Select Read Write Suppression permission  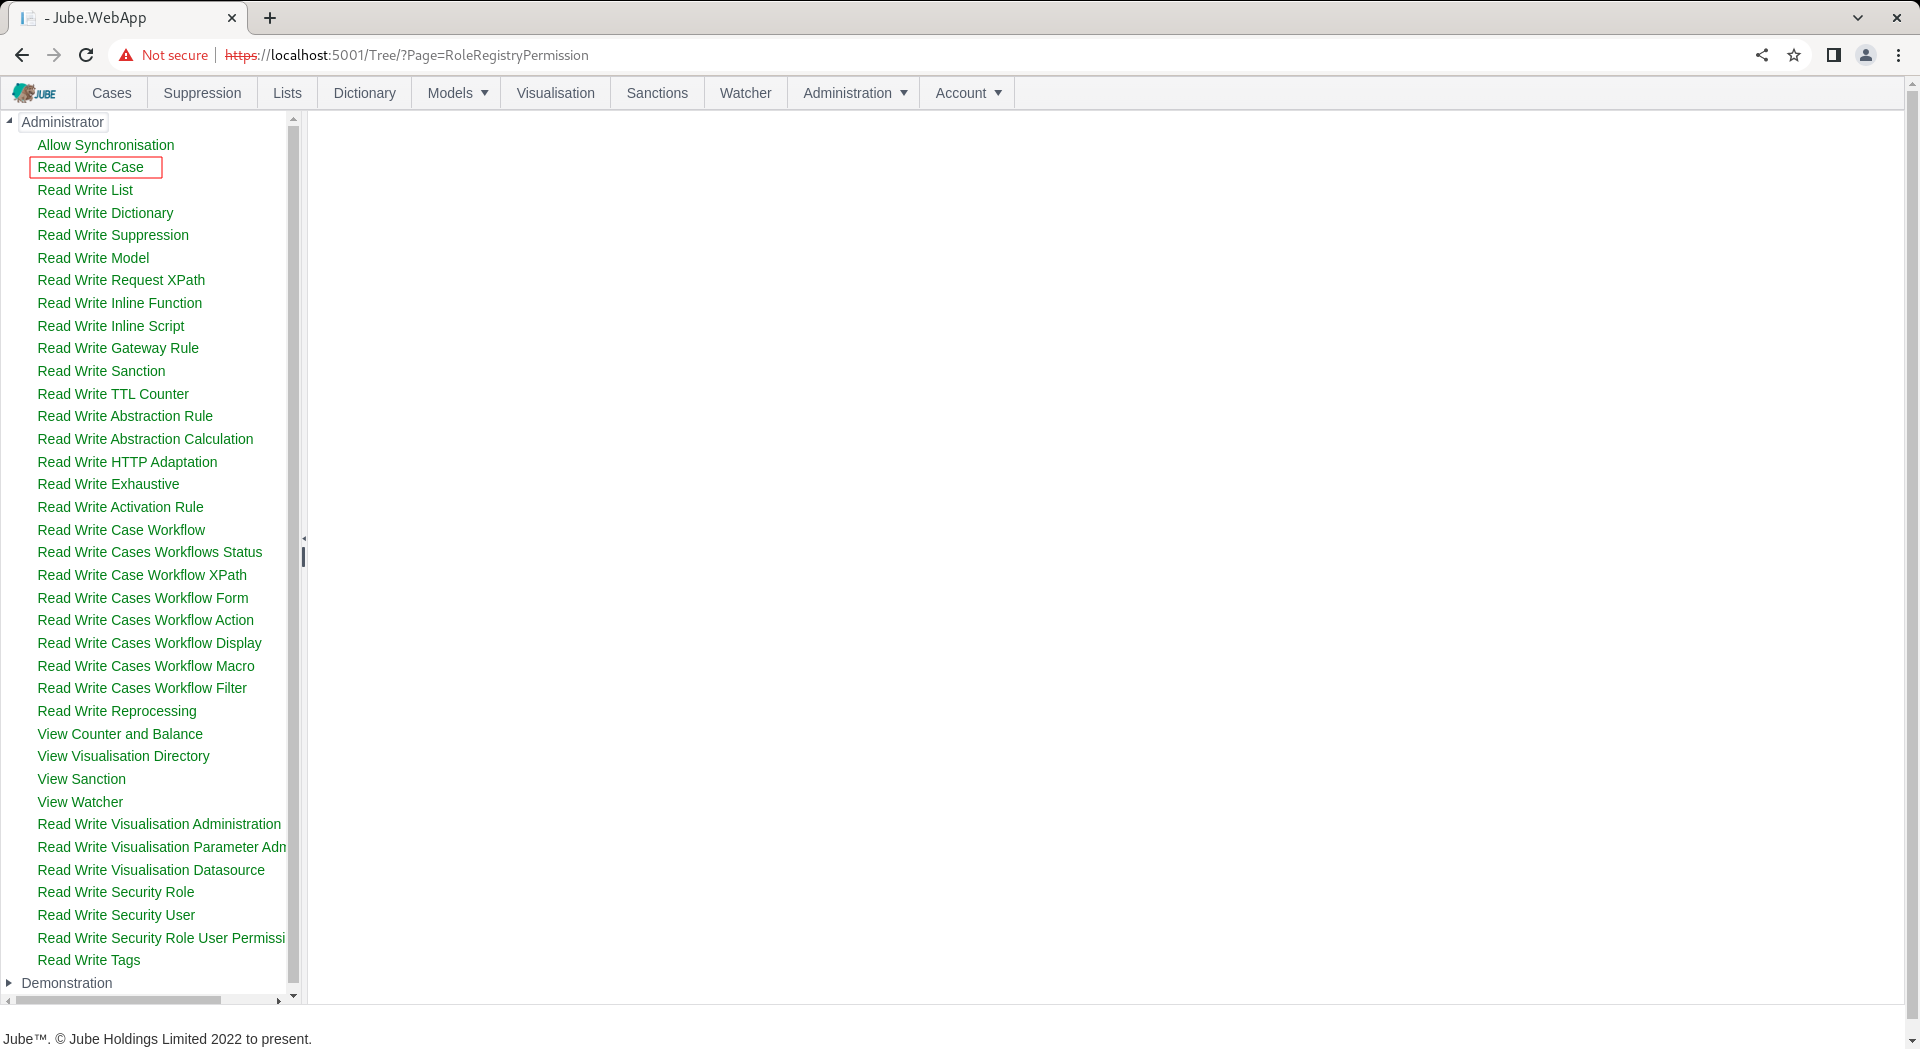pos(113,235)
